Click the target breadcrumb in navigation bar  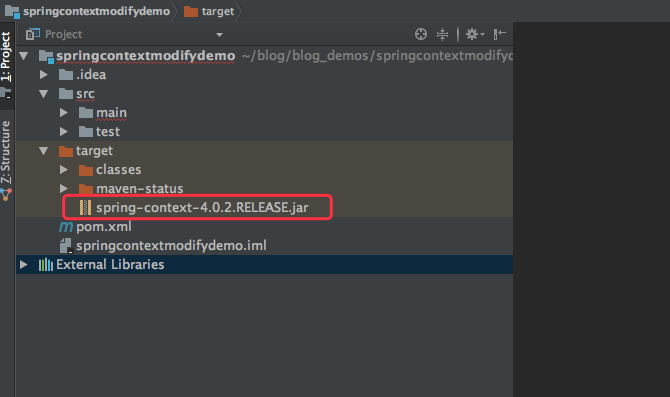(x=209, y=11)
